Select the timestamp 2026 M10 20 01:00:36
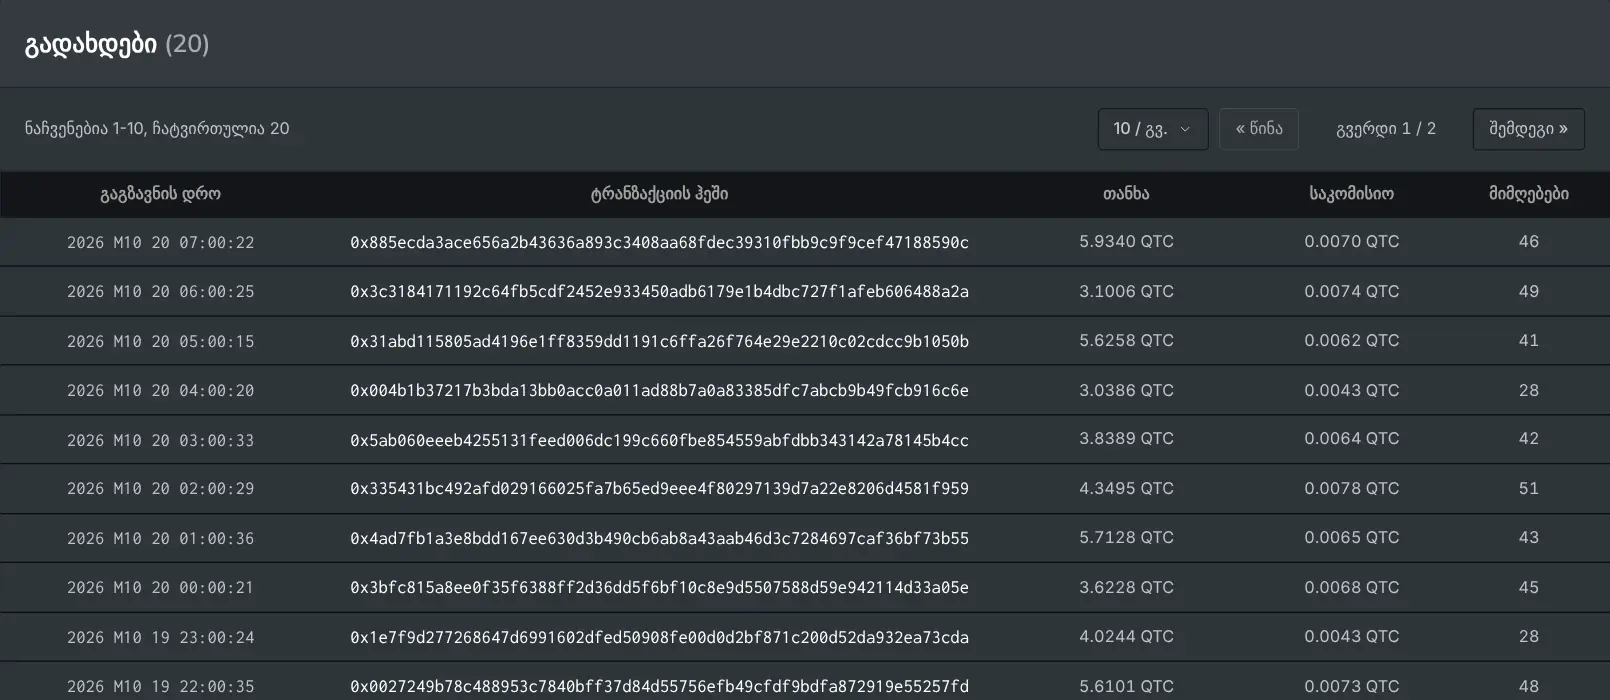This screenshot has width=1610, height=700. [x=160, y=538]
